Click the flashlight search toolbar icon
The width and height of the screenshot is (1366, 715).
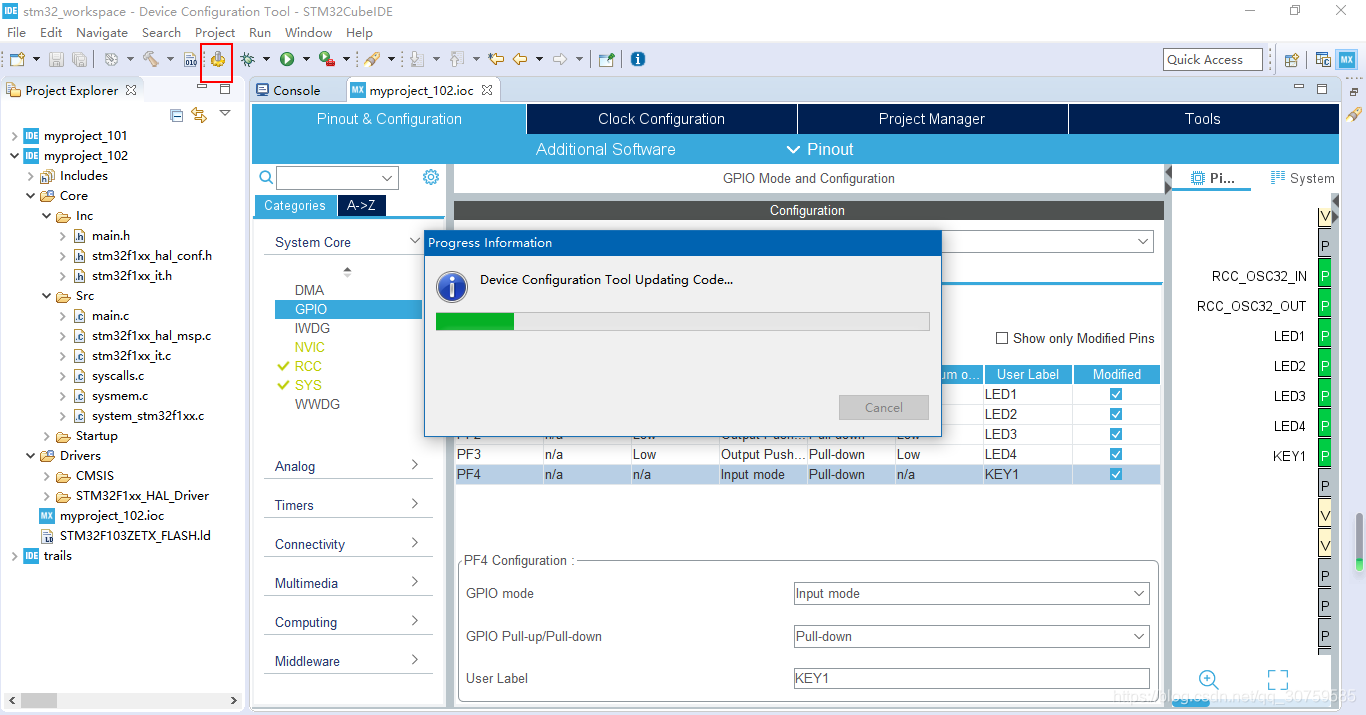pyautogui.click(x=372, y=60)
